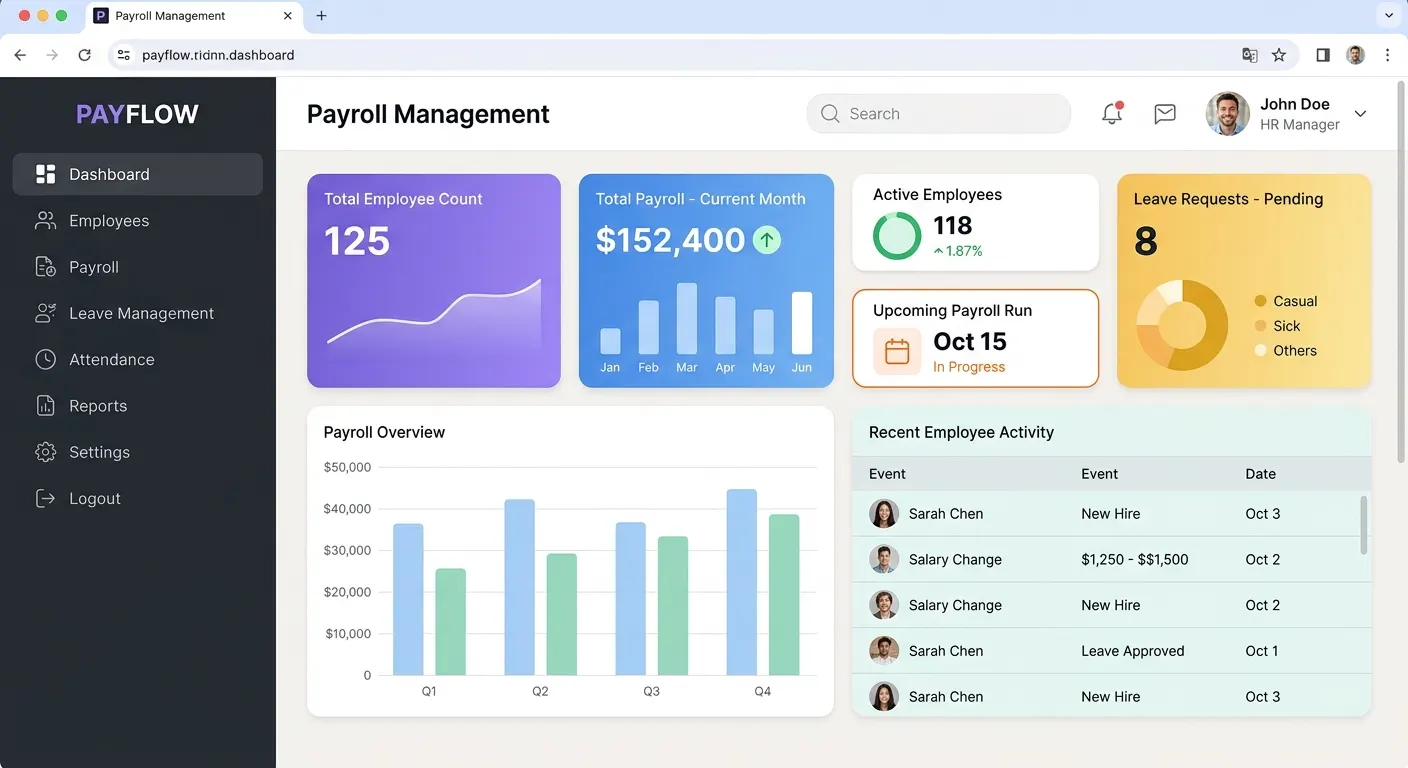The height and width of the screenshot is (768, 1408).
Task: Click the "Oct 1" date cell
Action: point(1262,651)
